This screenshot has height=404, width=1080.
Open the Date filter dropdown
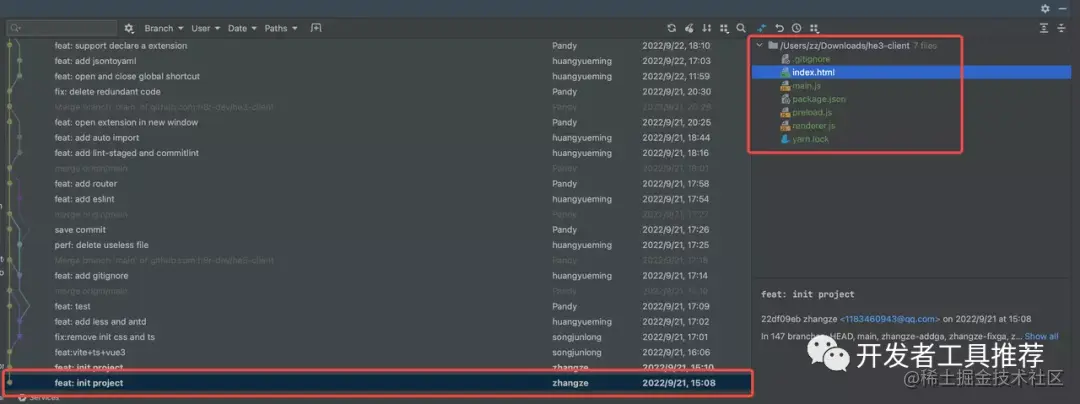242,28
